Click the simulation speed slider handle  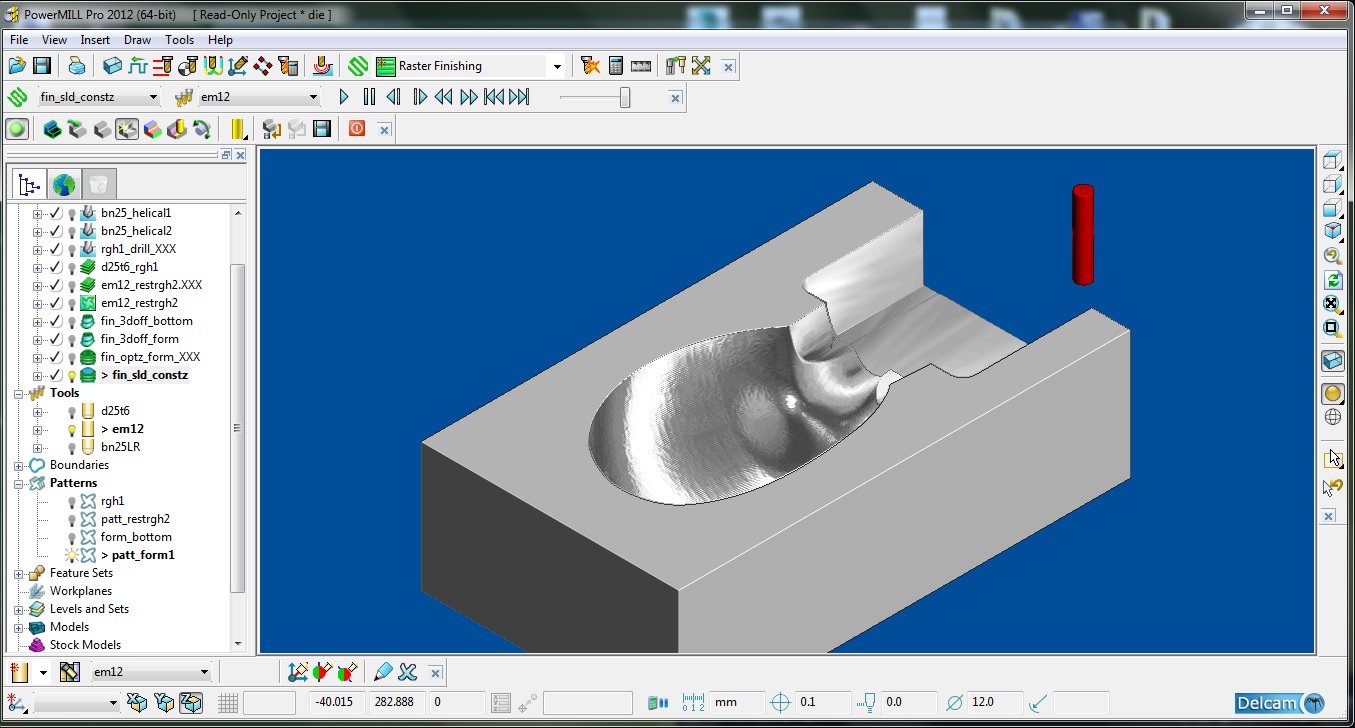[625, 97]
